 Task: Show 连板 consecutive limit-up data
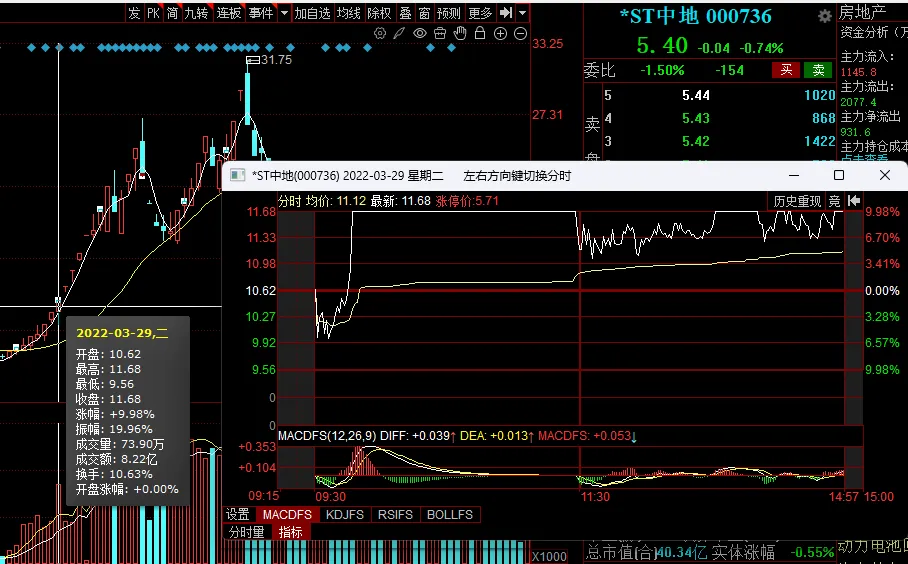tap(229, 13)
